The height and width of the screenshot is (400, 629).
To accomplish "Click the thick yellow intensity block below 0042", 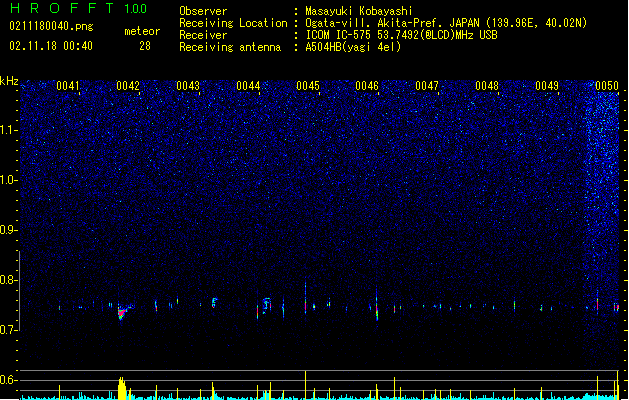I will point(122,388).
